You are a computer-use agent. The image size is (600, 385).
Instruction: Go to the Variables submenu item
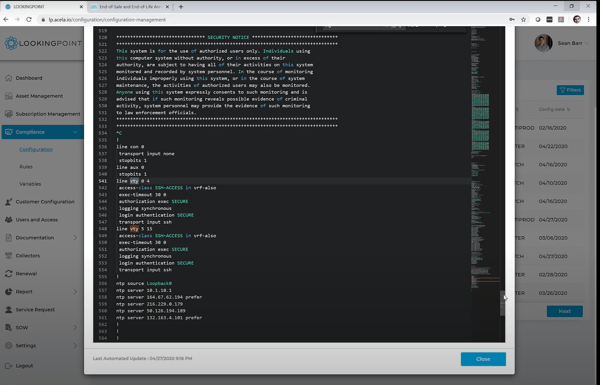(x=30, y=184)
